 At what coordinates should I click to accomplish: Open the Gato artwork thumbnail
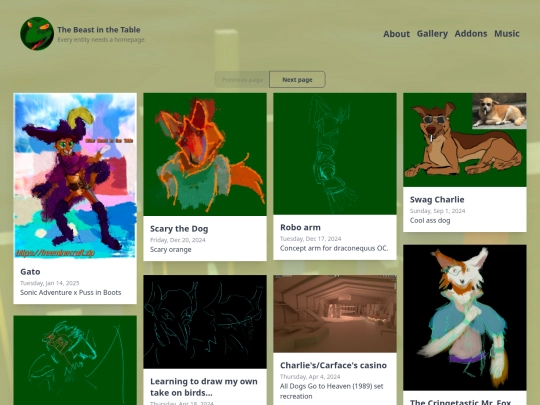75,175
